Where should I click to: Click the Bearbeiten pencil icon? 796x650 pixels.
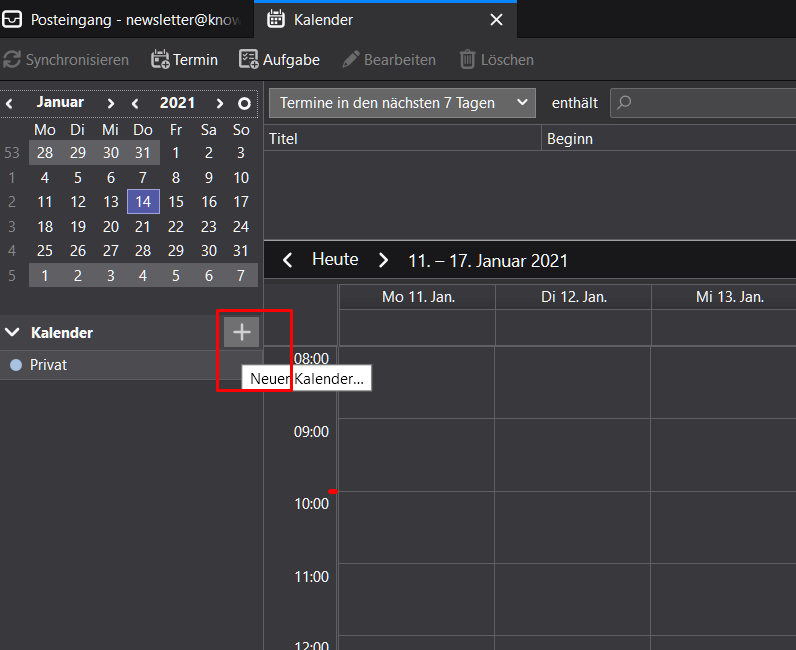[350, 60]
